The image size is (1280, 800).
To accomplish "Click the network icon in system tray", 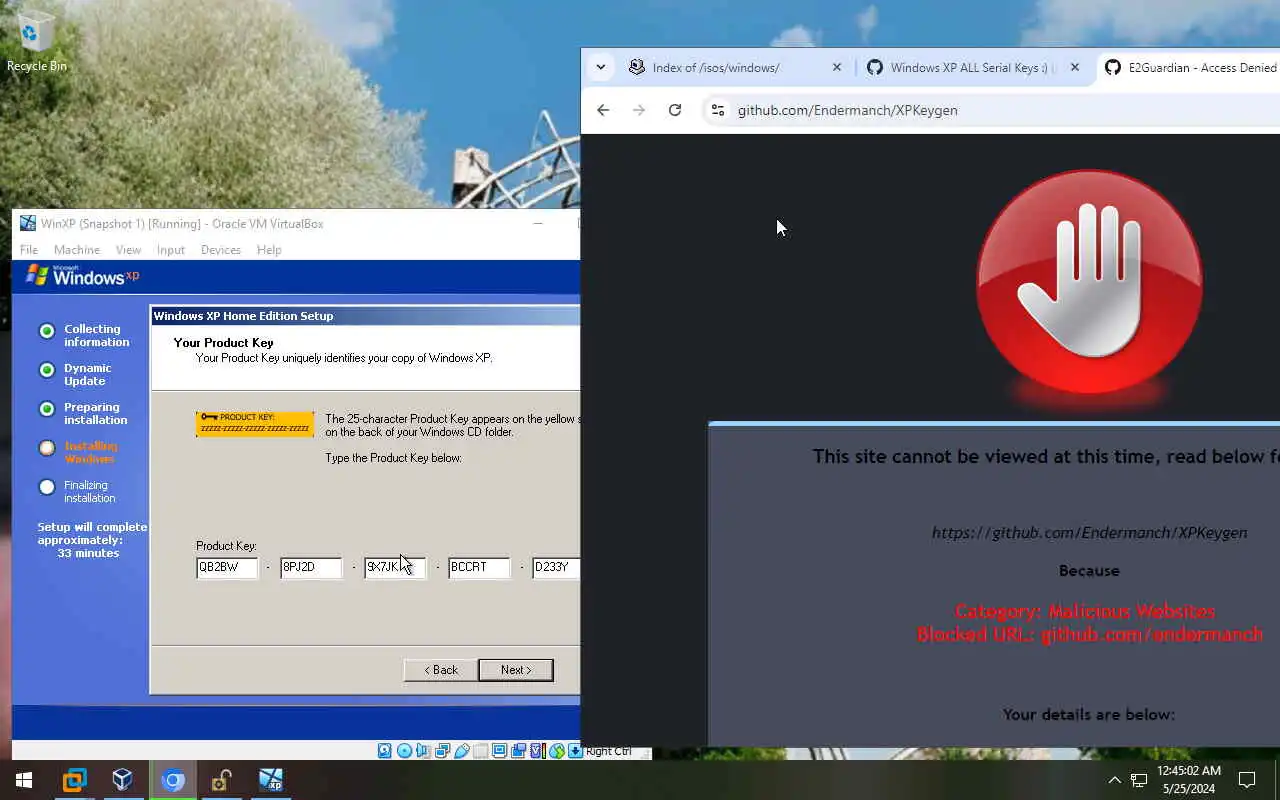I will (1138, 780).
